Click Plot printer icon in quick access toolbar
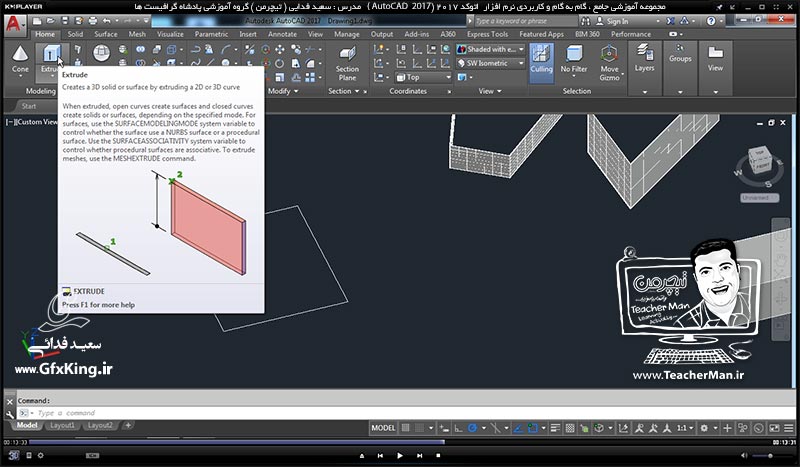The image size is (800, 467). point(92,21)
